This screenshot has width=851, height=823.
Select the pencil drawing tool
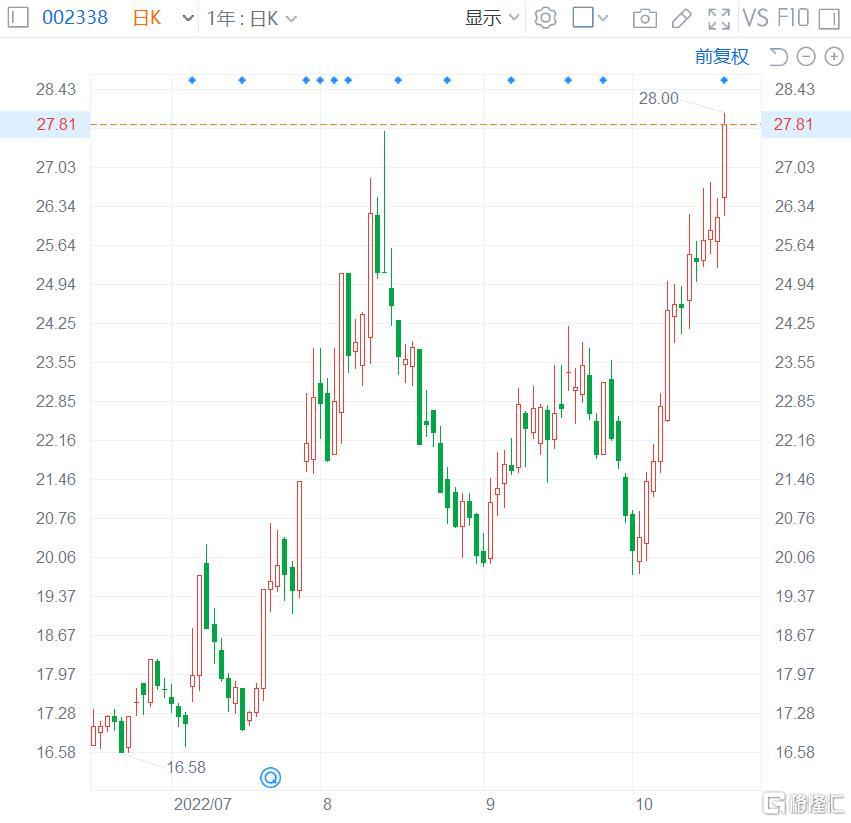click(x=682, y=18)
